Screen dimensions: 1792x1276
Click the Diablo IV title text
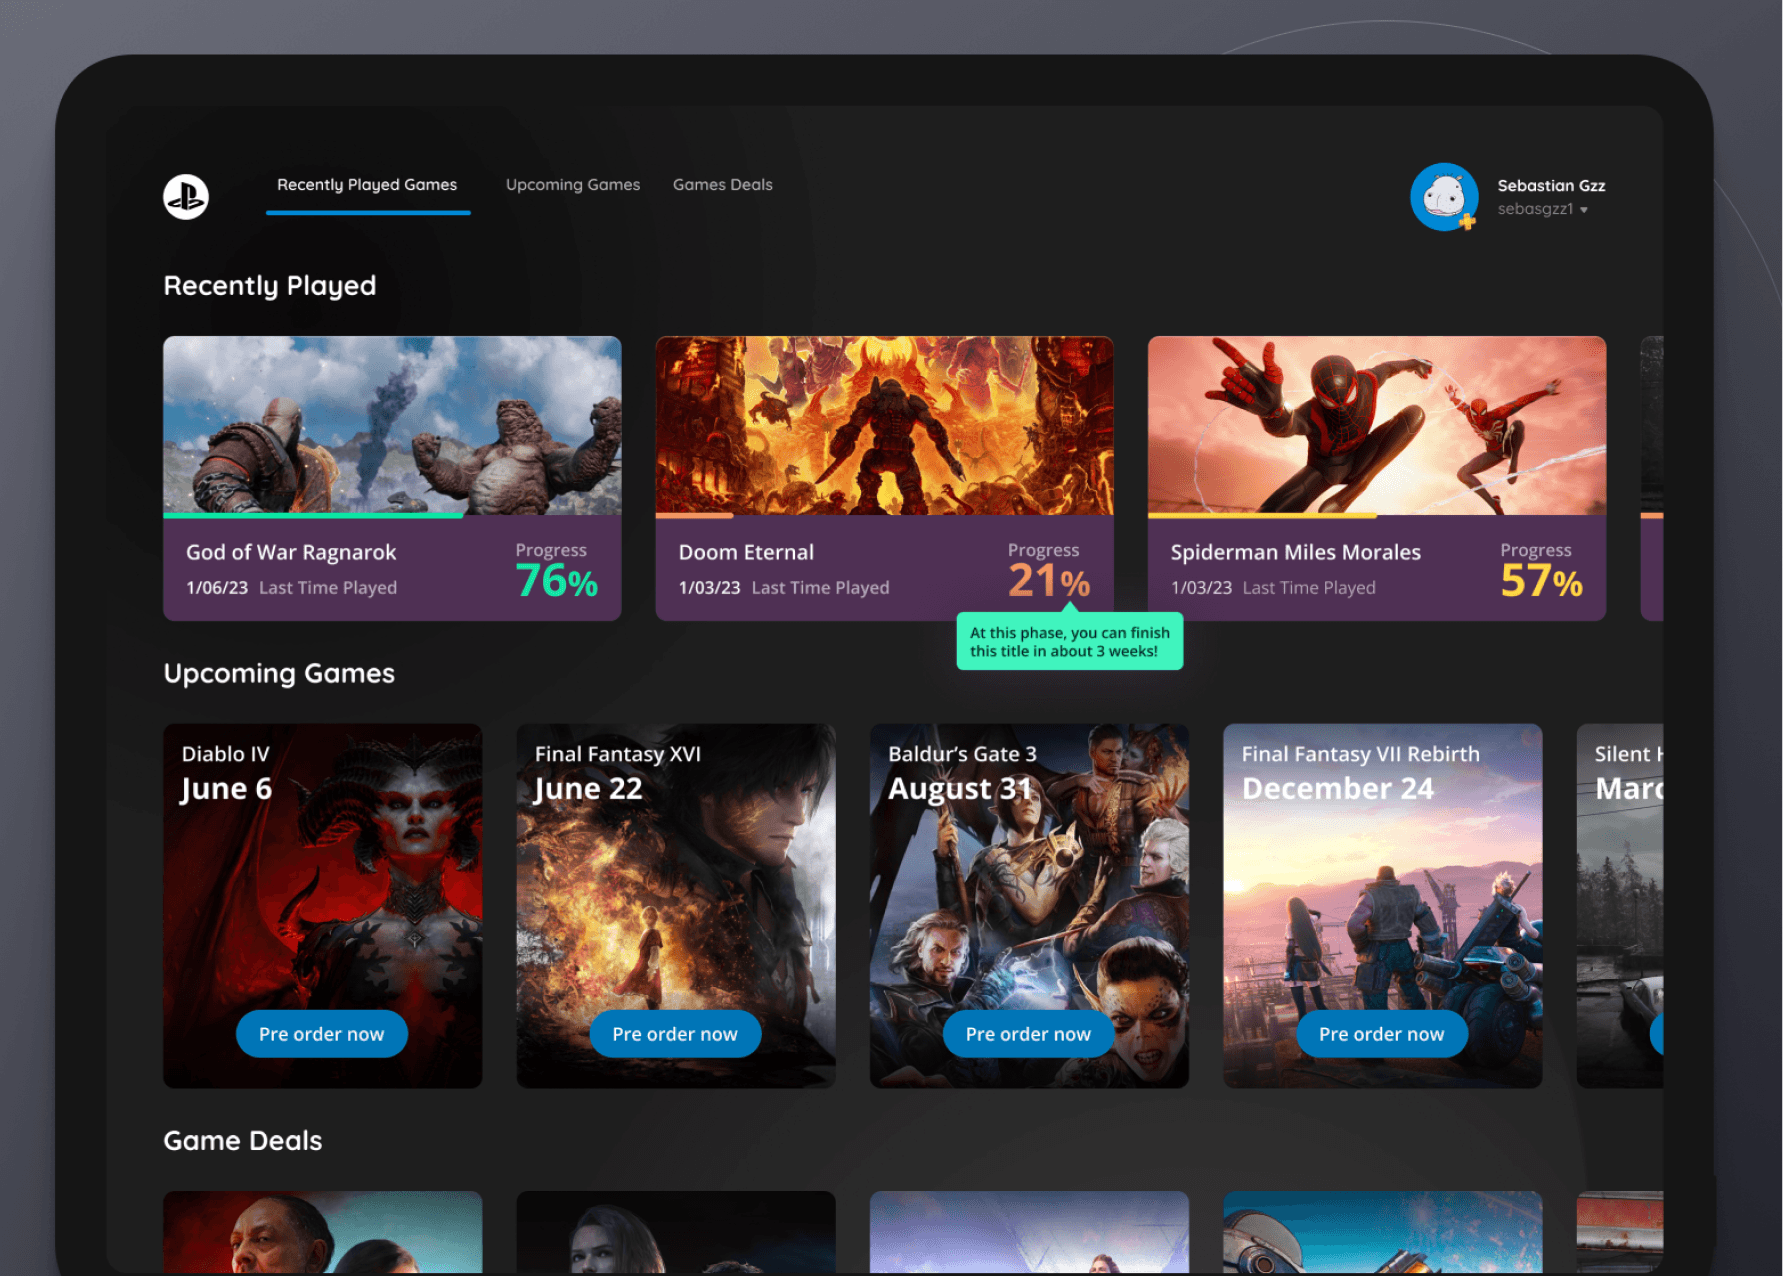click(226, 754)
